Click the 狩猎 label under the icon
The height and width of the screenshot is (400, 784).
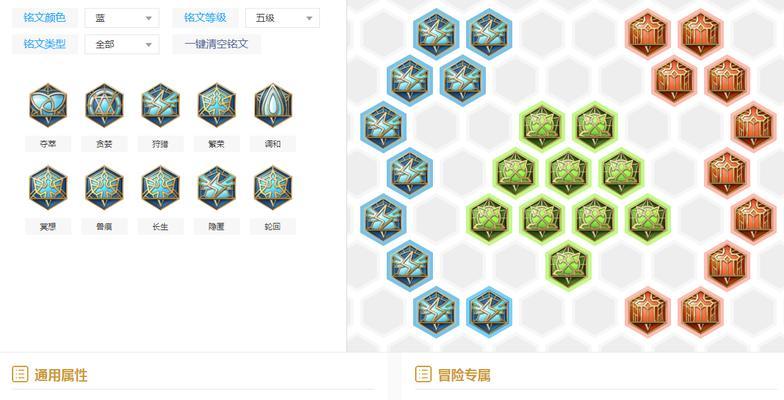click(x=160, y=144)
